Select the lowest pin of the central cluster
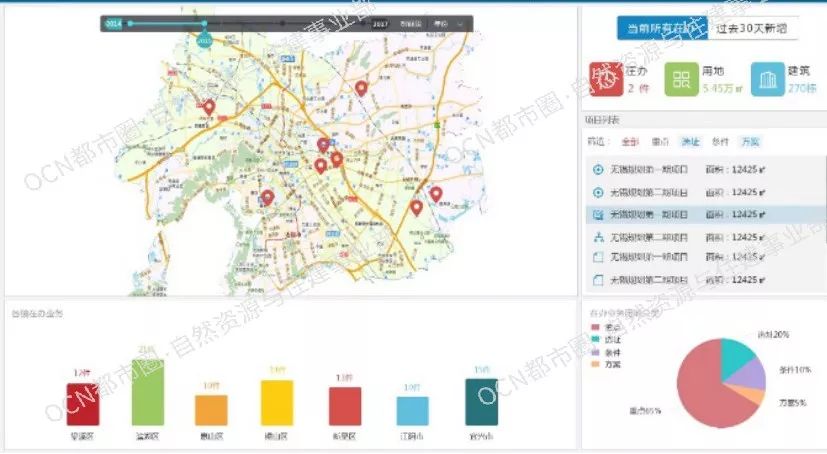This screenshot has width=827, height=454. 320,166
